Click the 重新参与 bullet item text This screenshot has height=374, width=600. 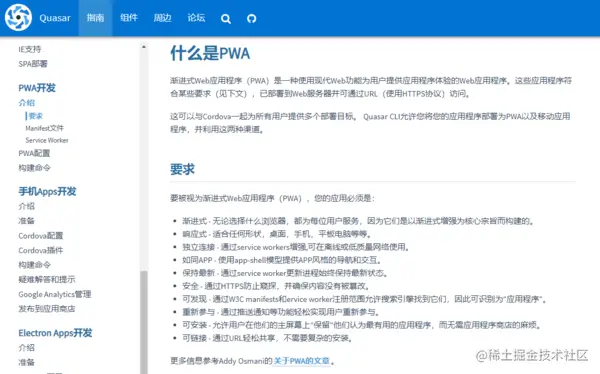coord(280,312)
